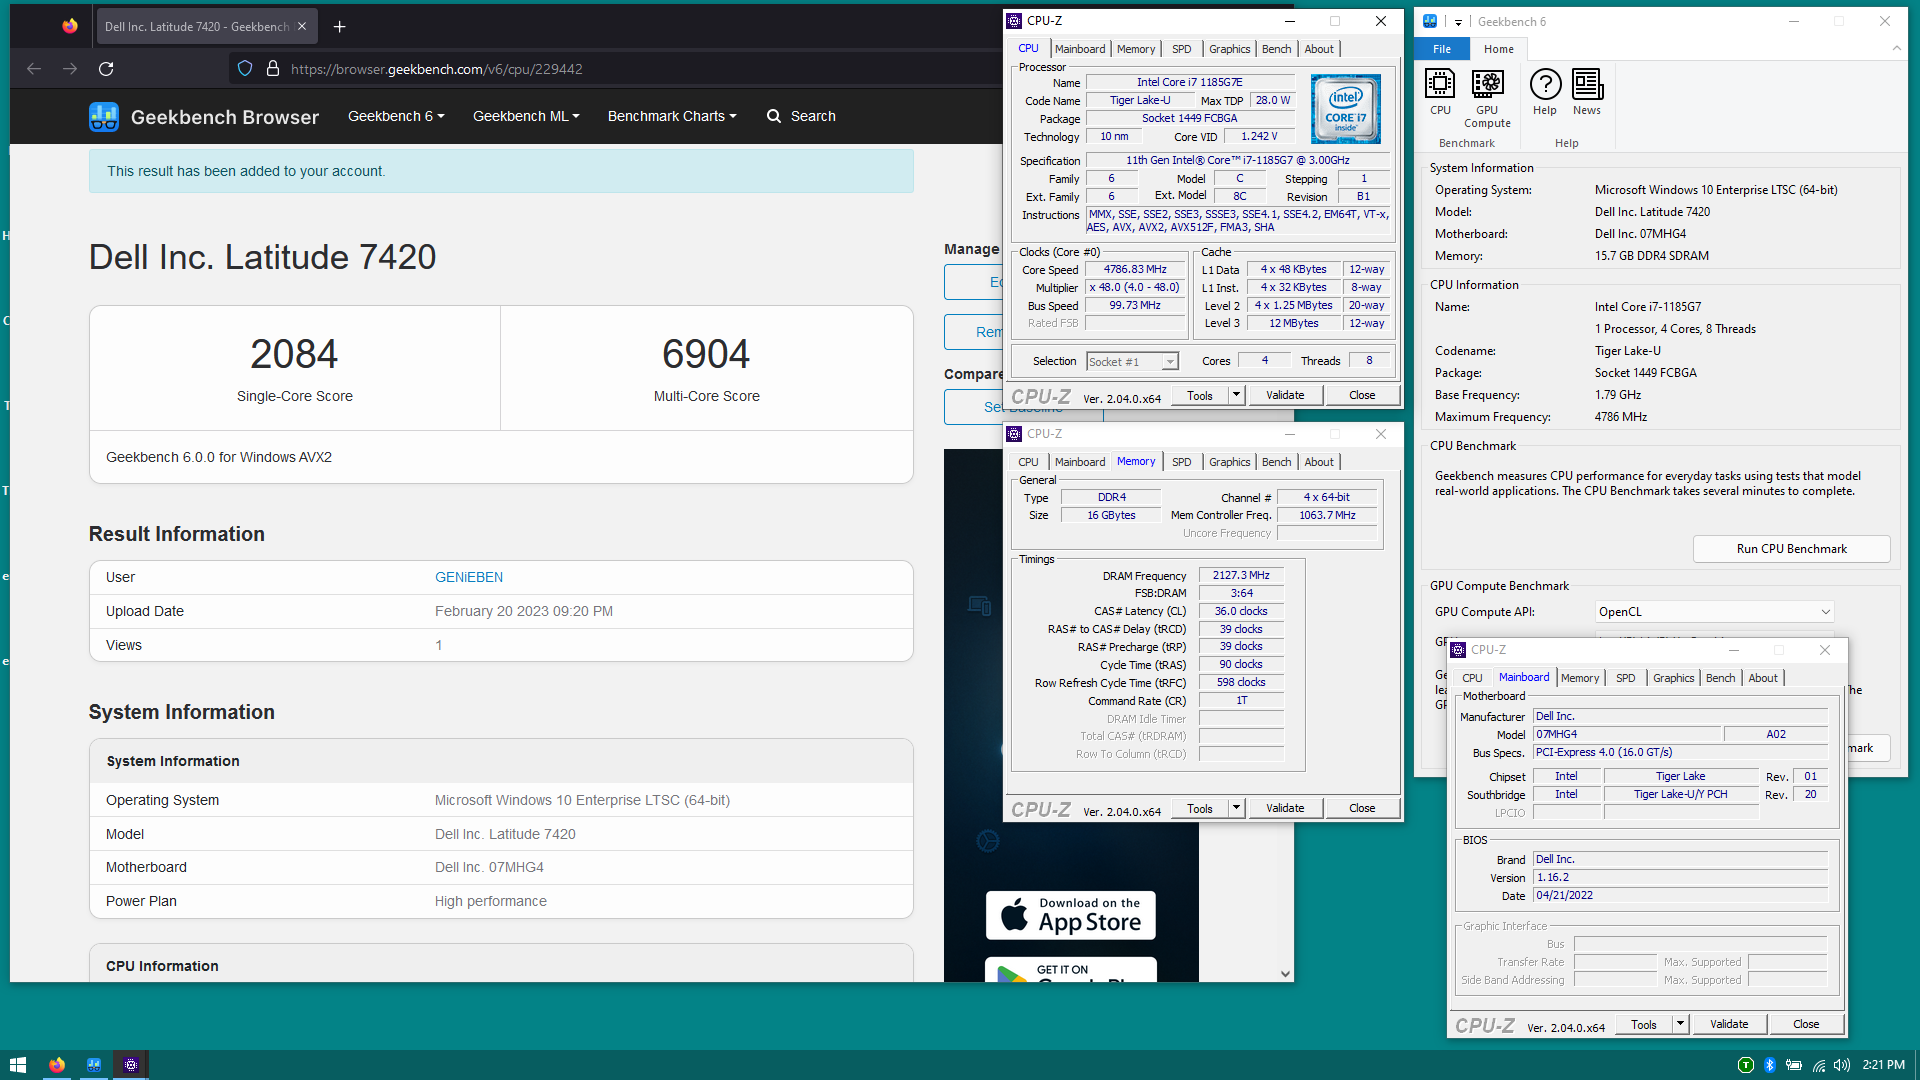Click Close button in CPU-Z Memory window
The height and width of the screenshot is (1080, 1920).
[1362, 808]
